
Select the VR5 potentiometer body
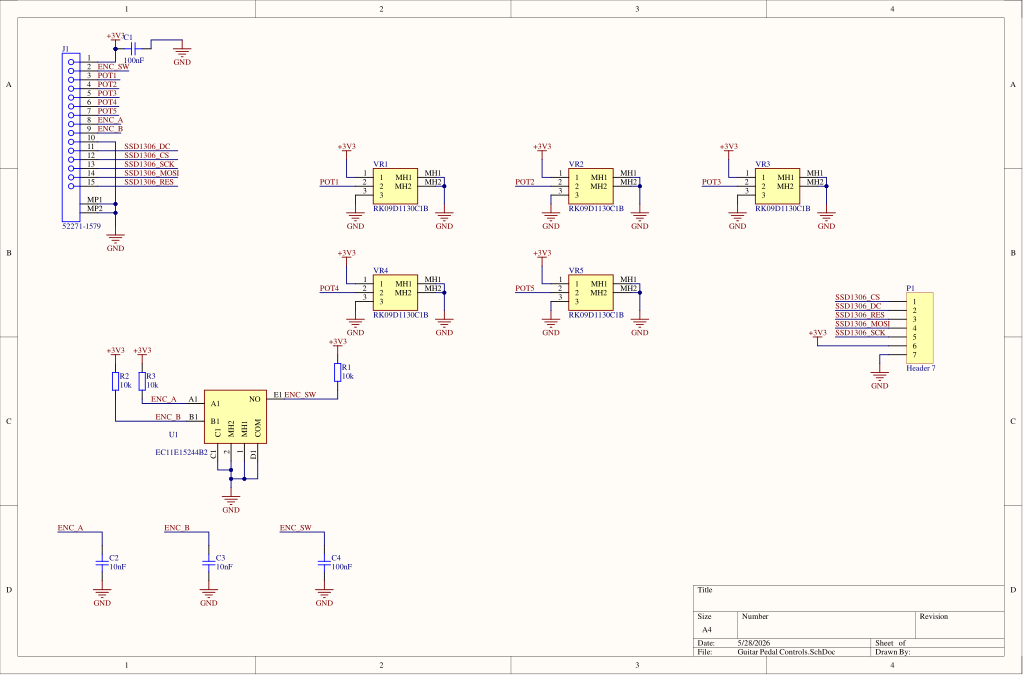tap(591, 293)
